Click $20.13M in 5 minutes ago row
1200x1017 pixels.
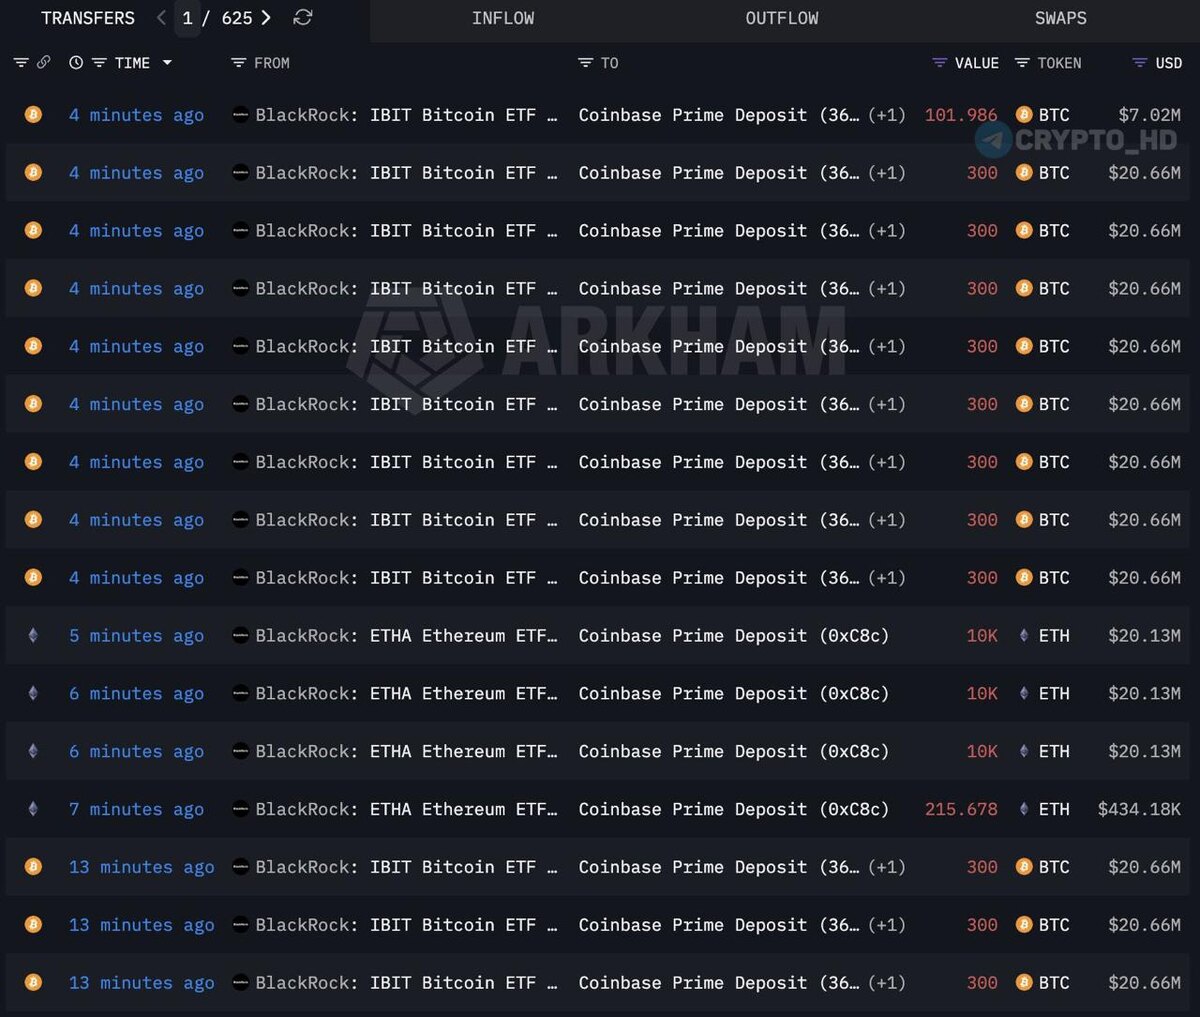coord(1144,636)
